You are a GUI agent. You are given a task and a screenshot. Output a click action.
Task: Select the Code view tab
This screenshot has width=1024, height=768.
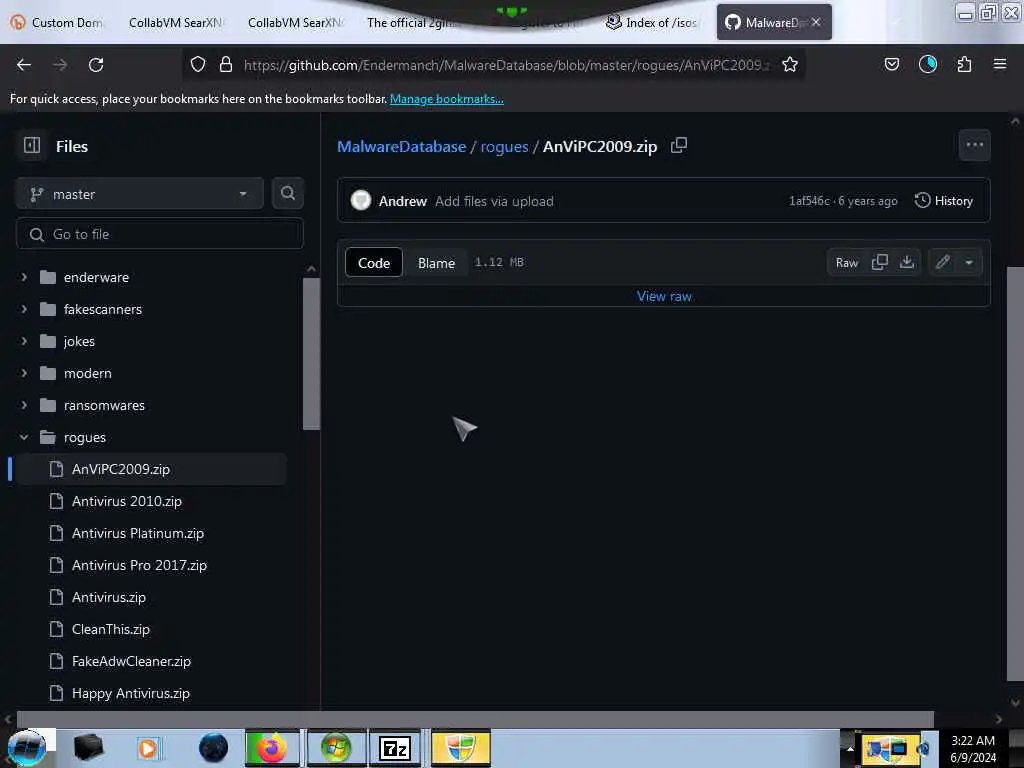(374, 263)
